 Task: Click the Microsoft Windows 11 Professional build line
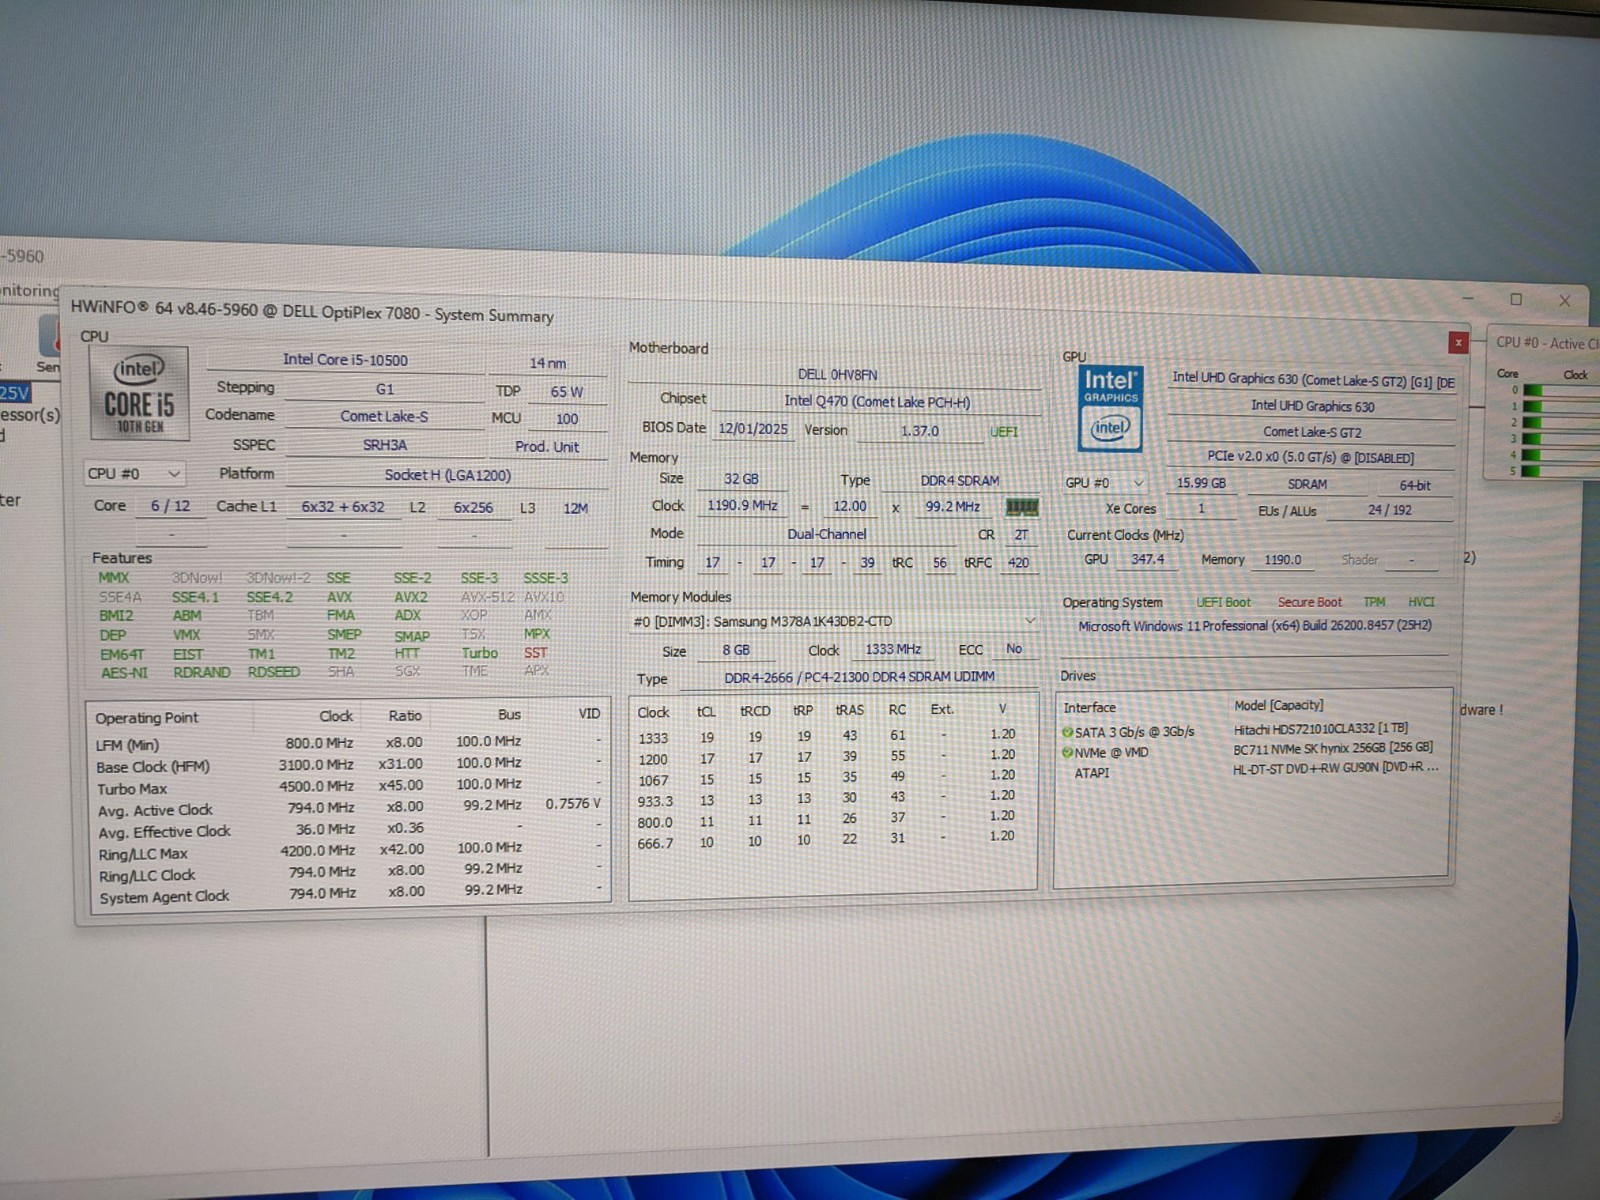[1254, 626]
